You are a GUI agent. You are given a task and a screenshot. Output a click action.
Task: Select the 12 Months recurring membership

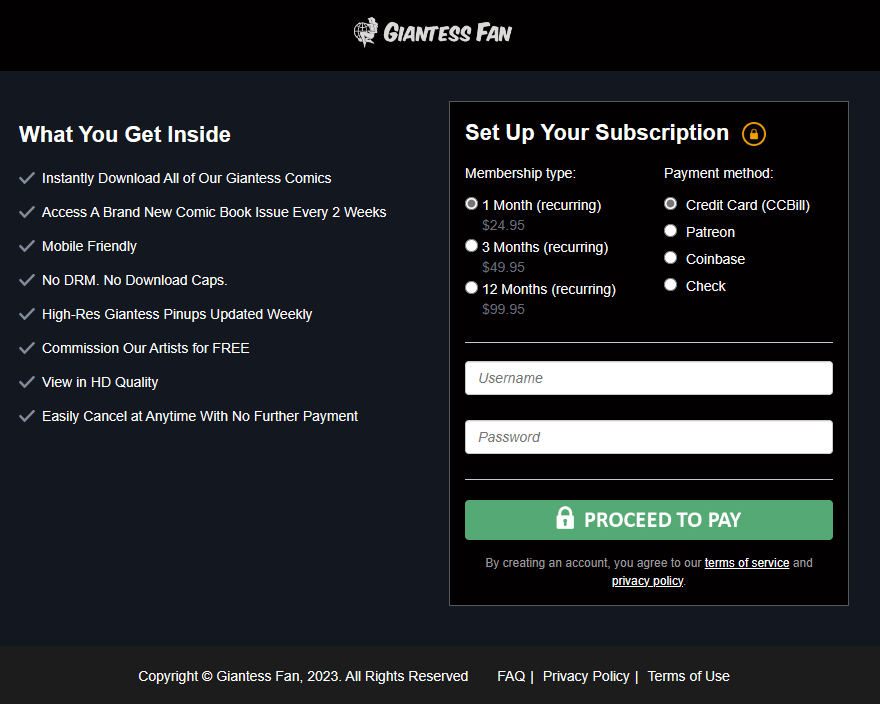[x=472, y=288]
